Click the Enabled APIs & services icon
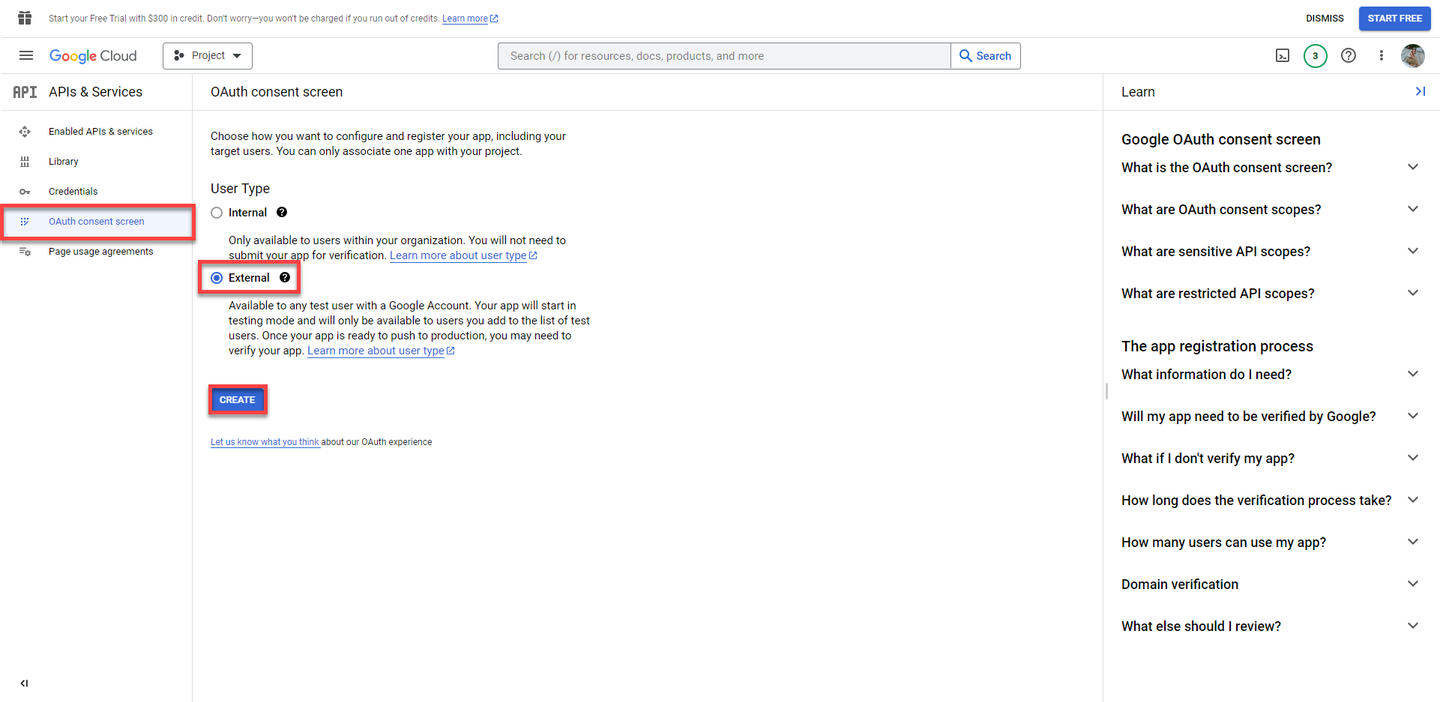The width and height of the screenshot is (1440, 702). tap(25, 132)
